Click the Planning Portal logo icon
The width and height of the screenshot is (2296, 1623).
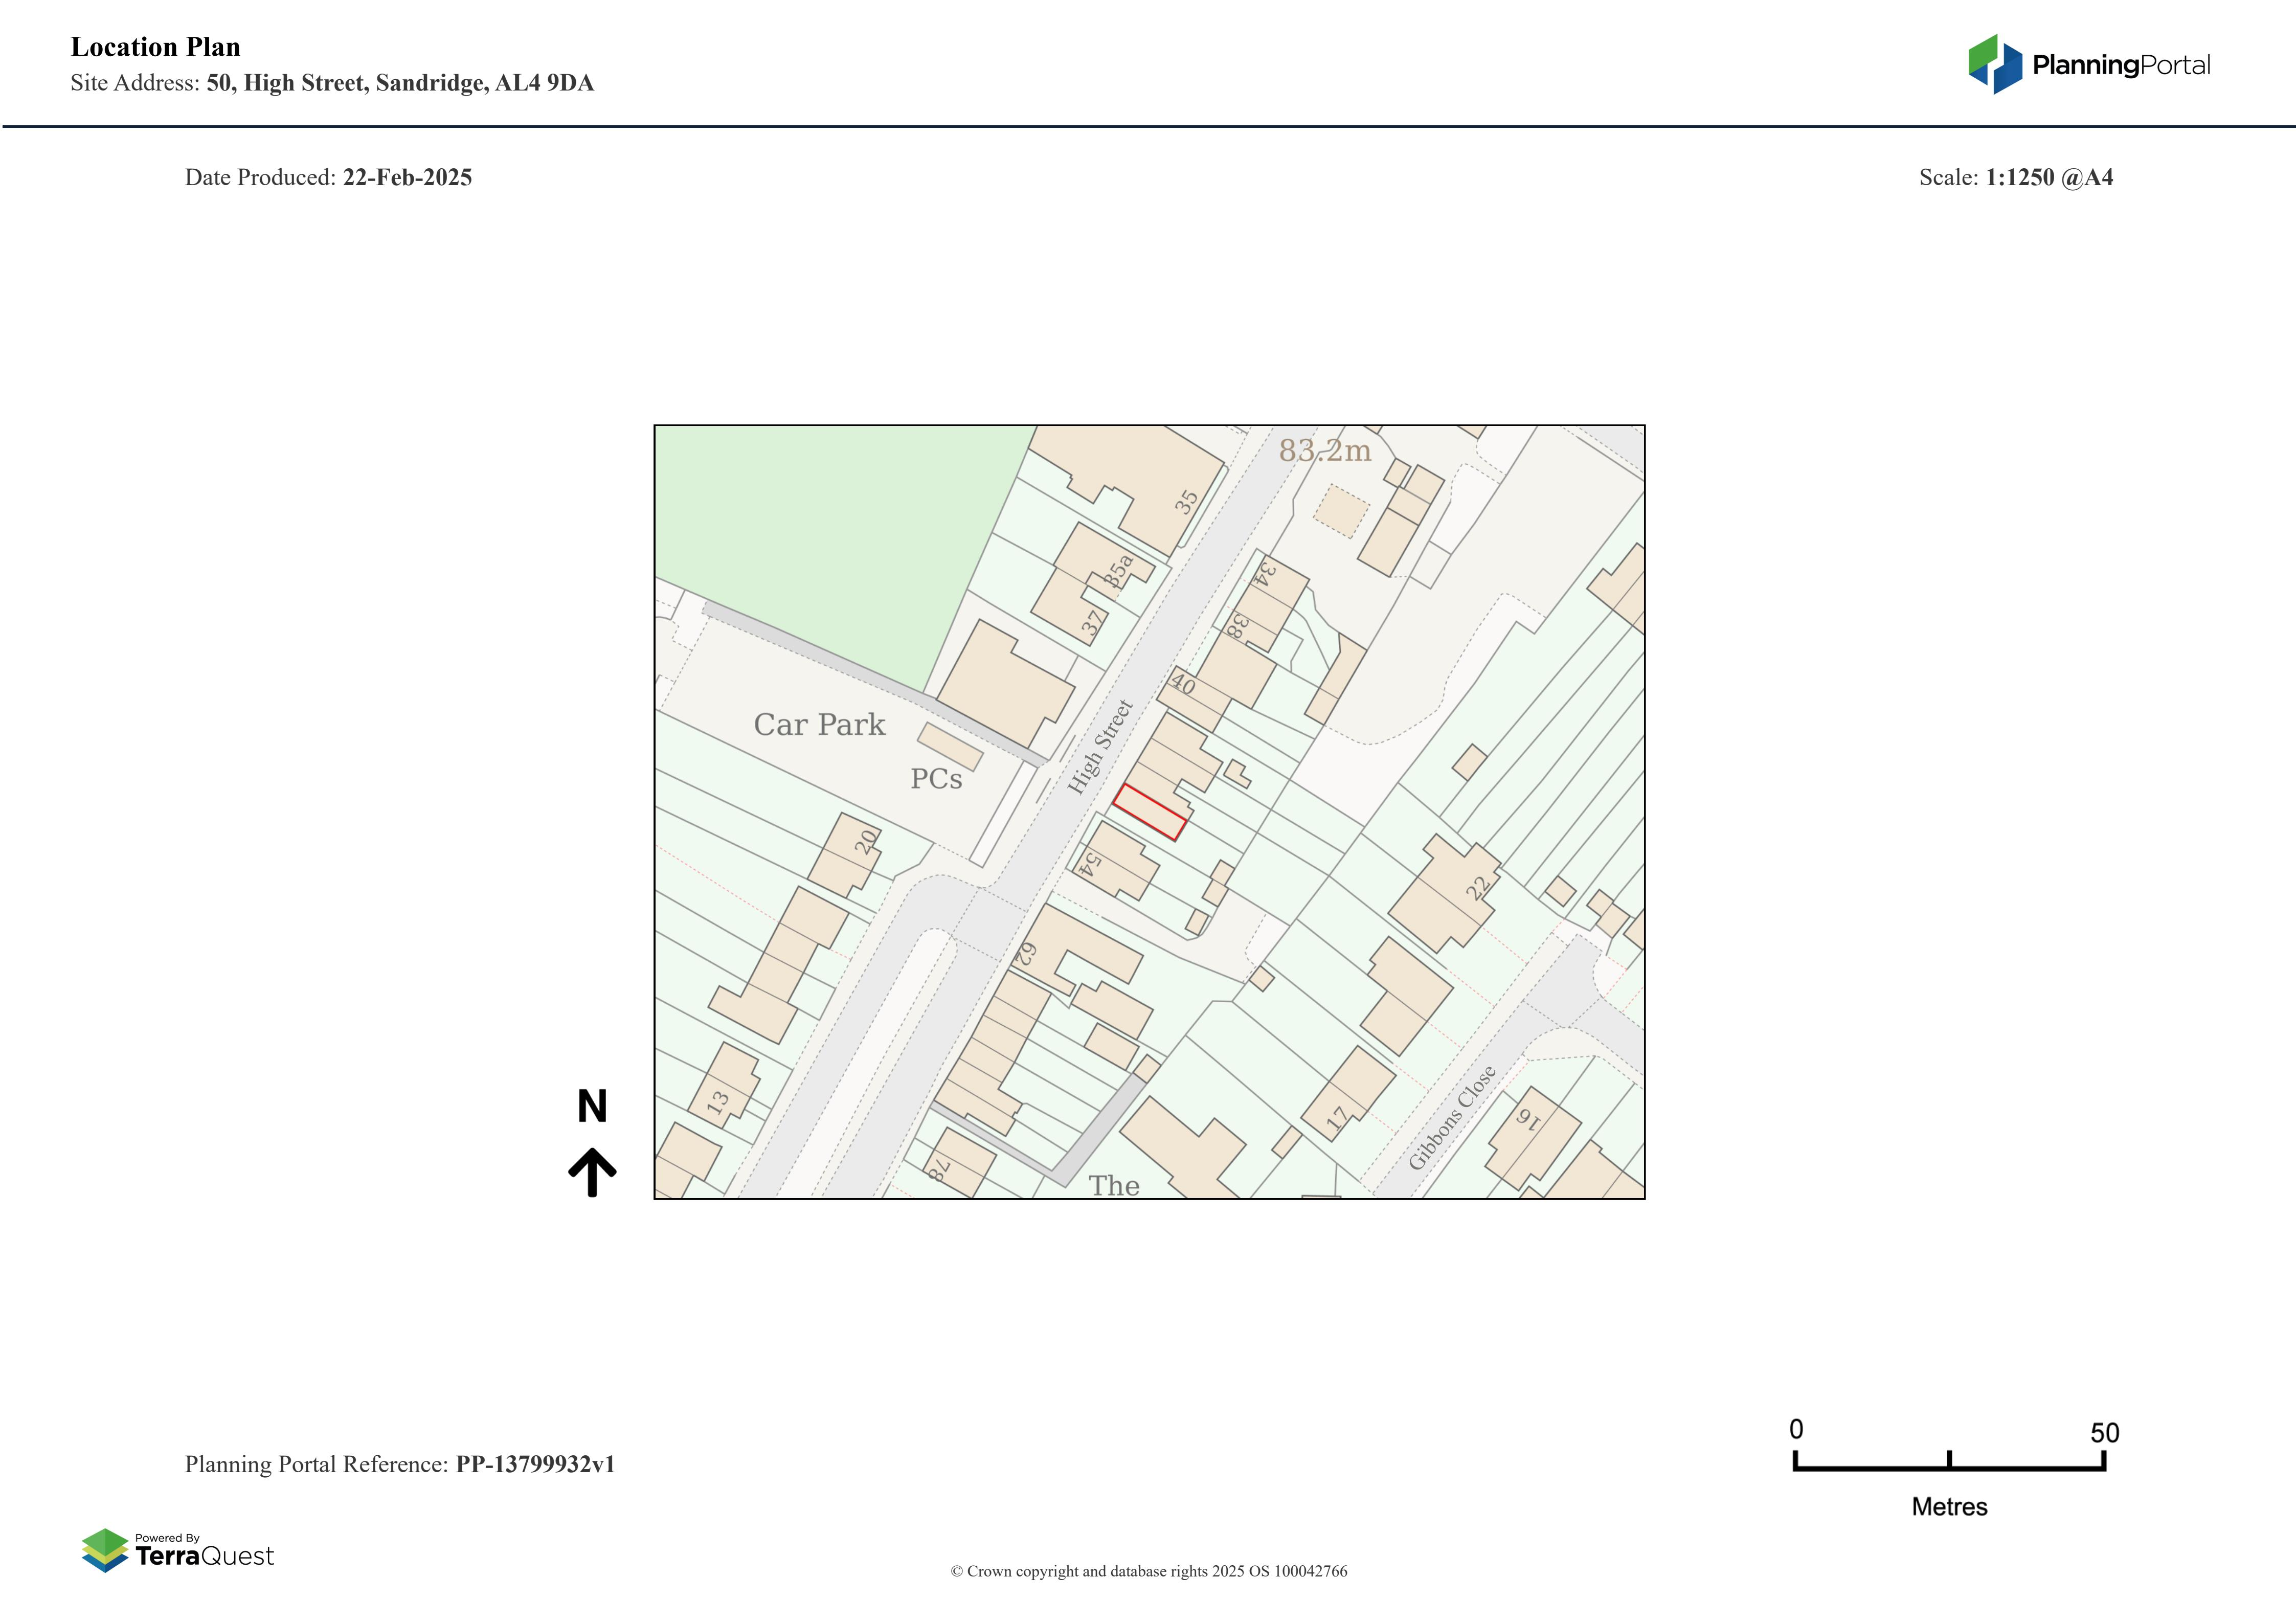1995,65
